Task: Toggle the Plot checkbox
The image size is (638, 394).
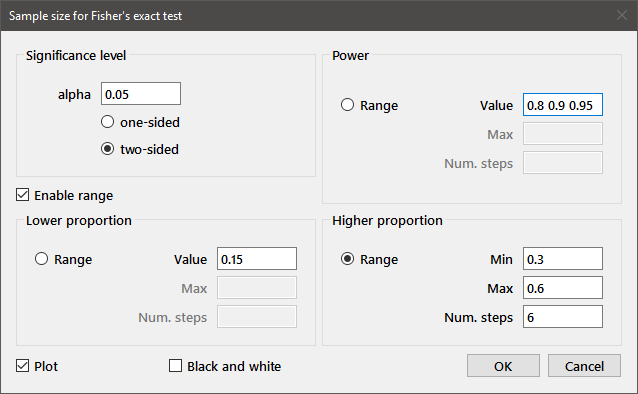Action: (37, 366)
